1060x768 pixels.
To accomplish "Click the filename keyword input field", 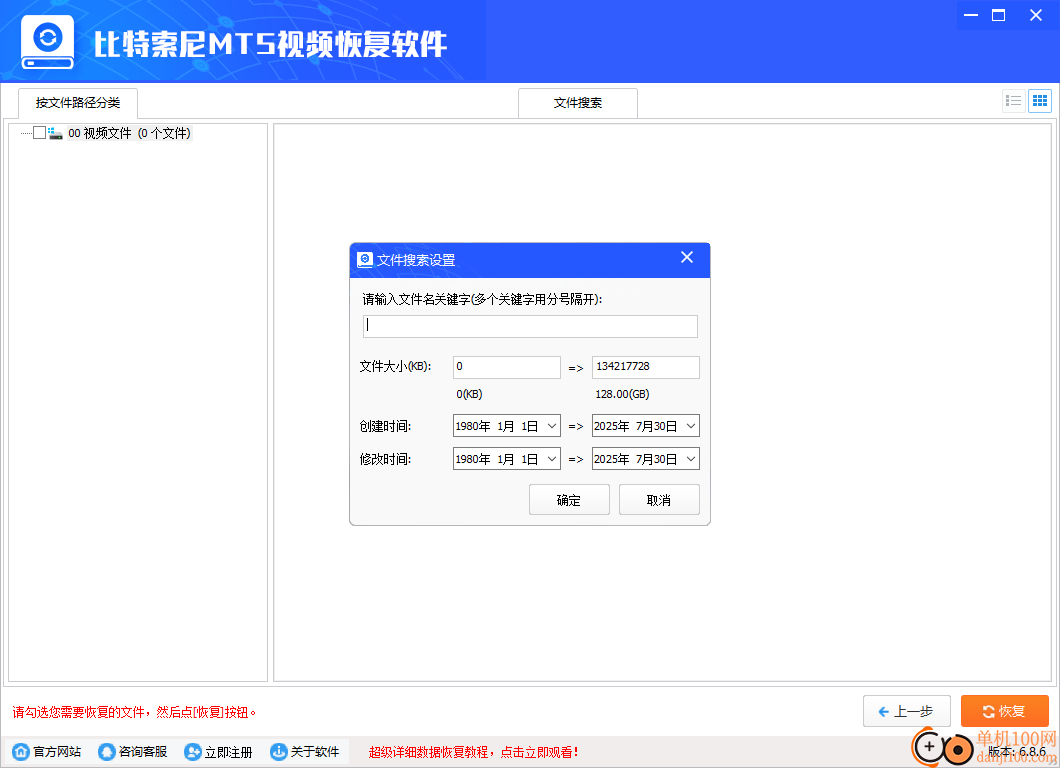I will 530,326.
